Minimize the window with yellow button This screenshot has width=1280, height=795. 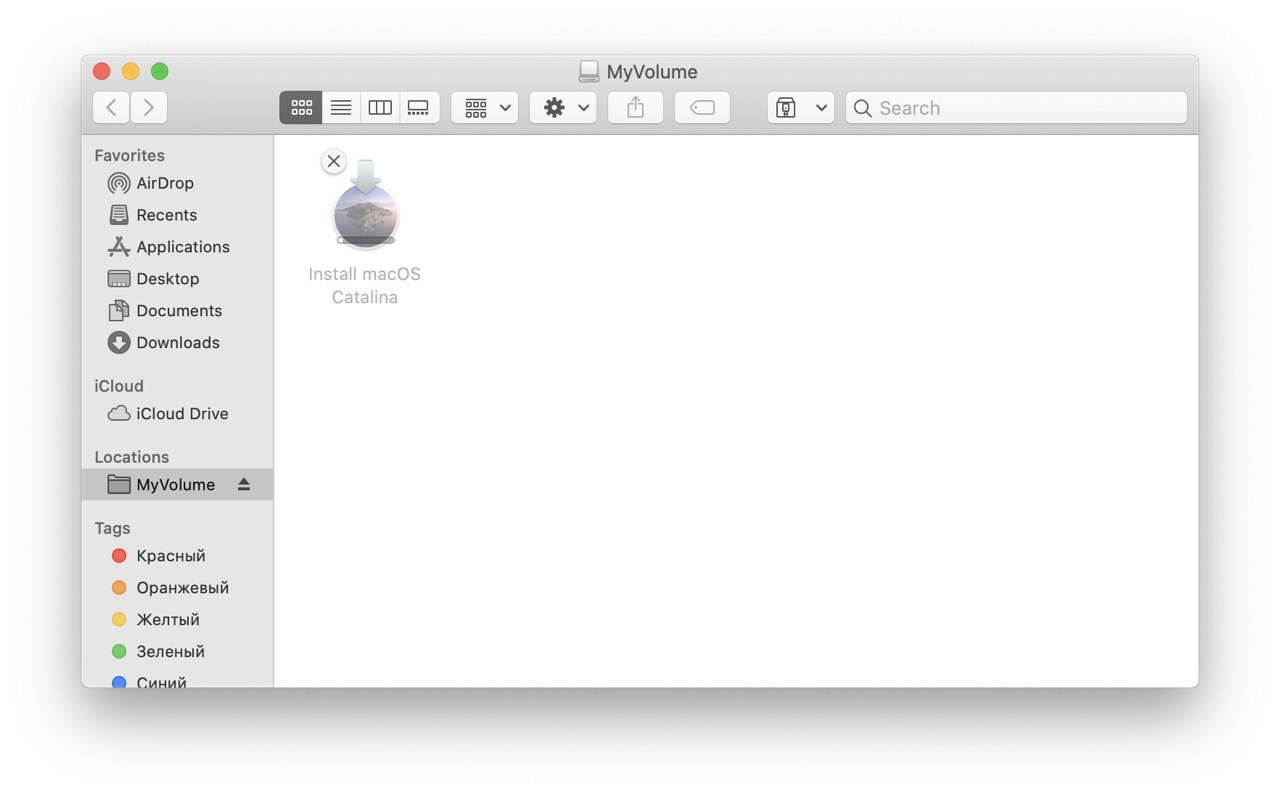pos(131,72)
